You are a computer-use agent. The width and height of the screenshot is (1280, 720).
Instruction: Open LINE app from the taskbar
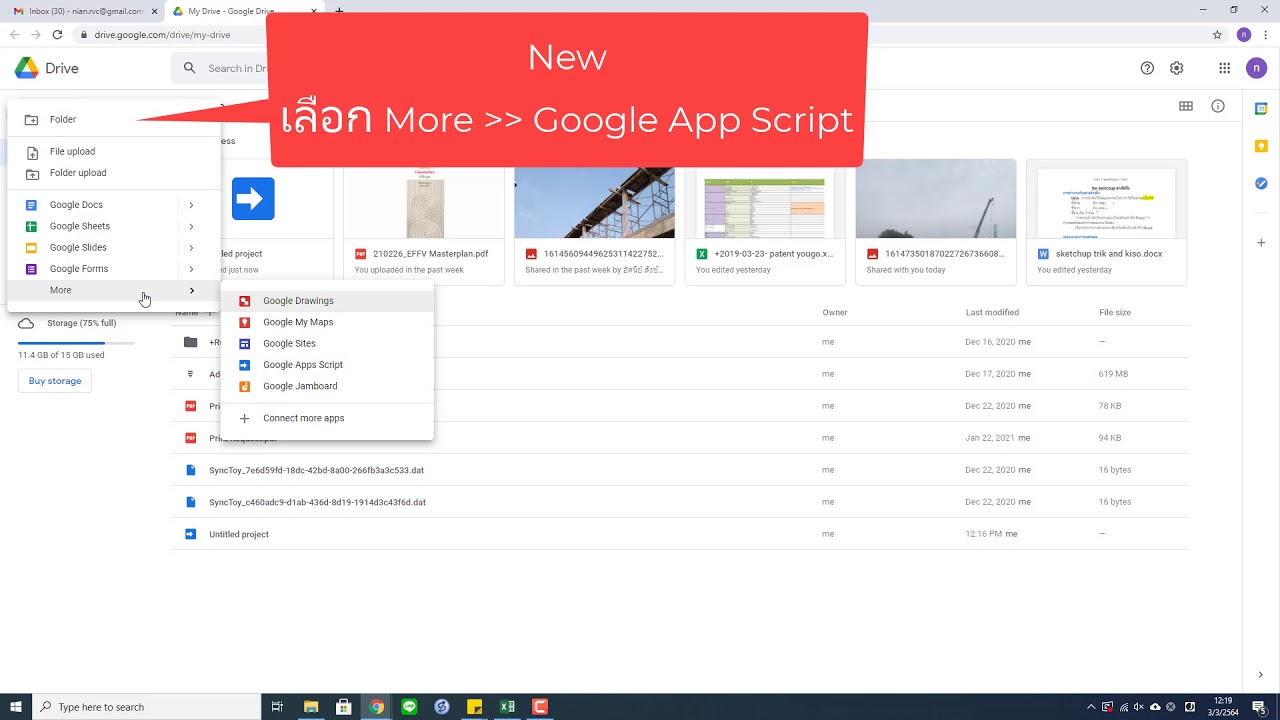[409, 707]
